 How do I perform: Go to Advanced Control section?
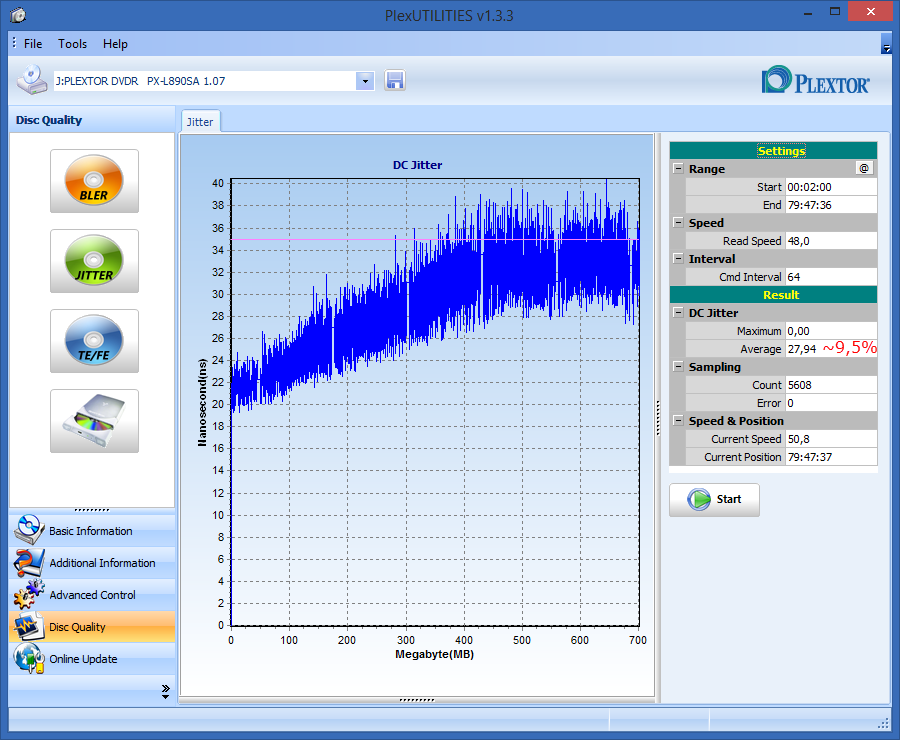click(92, 595)
